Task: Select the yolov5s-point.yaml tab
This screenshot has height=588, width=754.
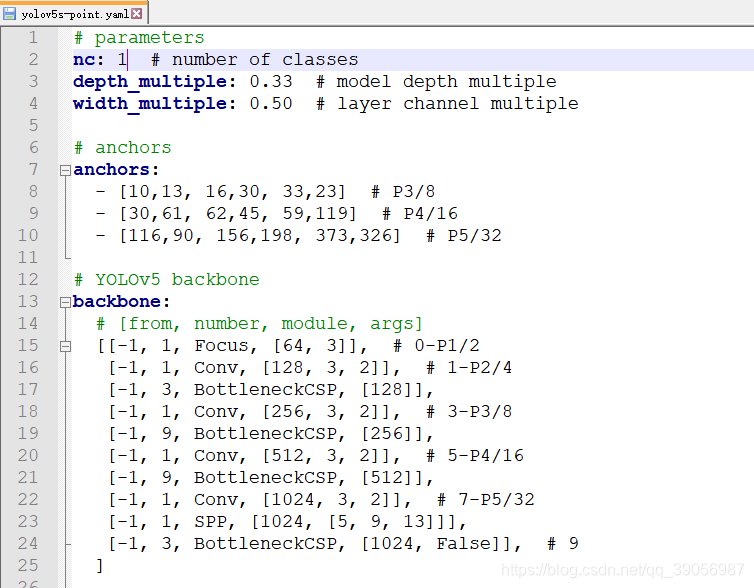Action: point(74,13)
